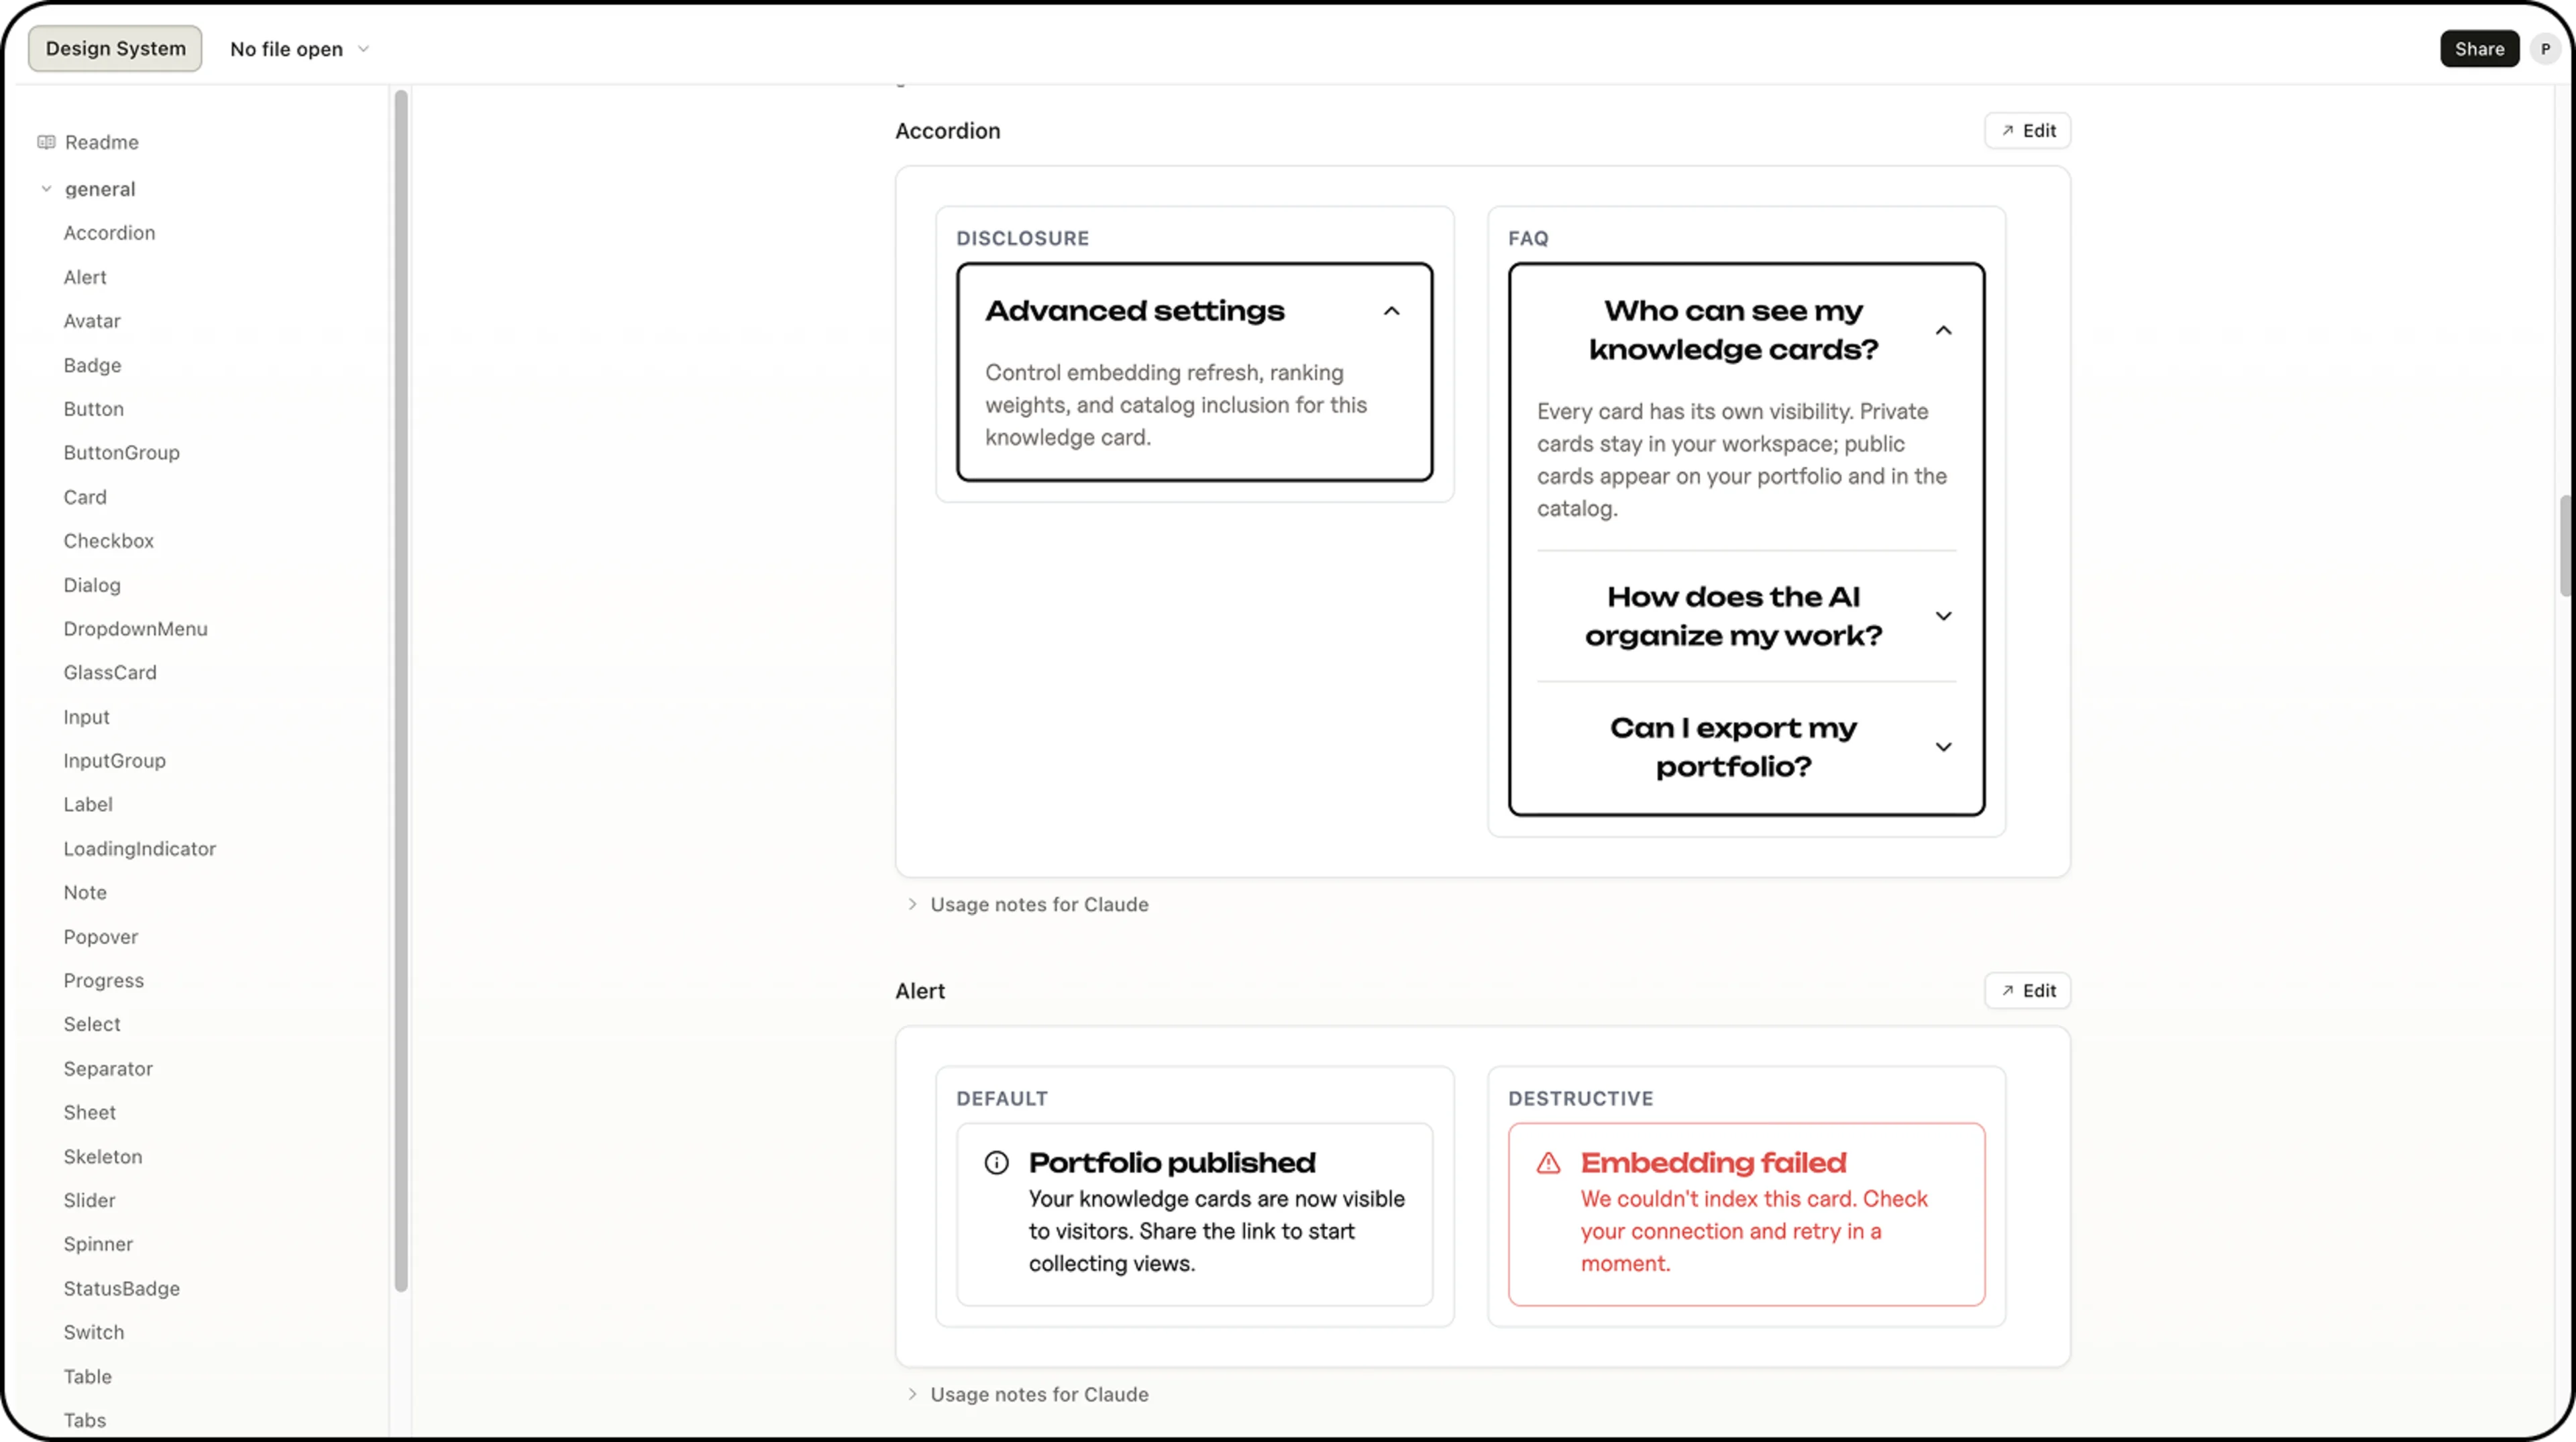Click the DISCLOSURE label
The image size is (2576, 1442).
(1022, 239)
